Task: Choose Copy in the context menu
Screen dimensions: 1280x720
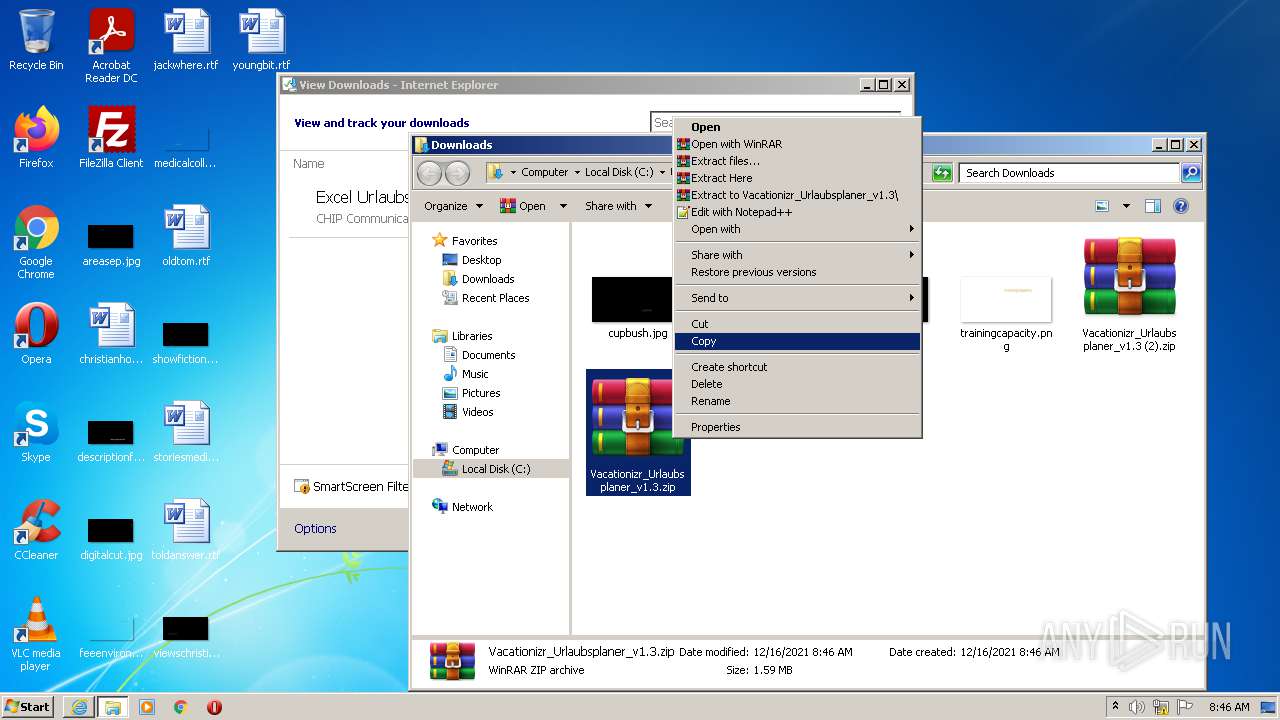Action: click(x=797, y=341)
